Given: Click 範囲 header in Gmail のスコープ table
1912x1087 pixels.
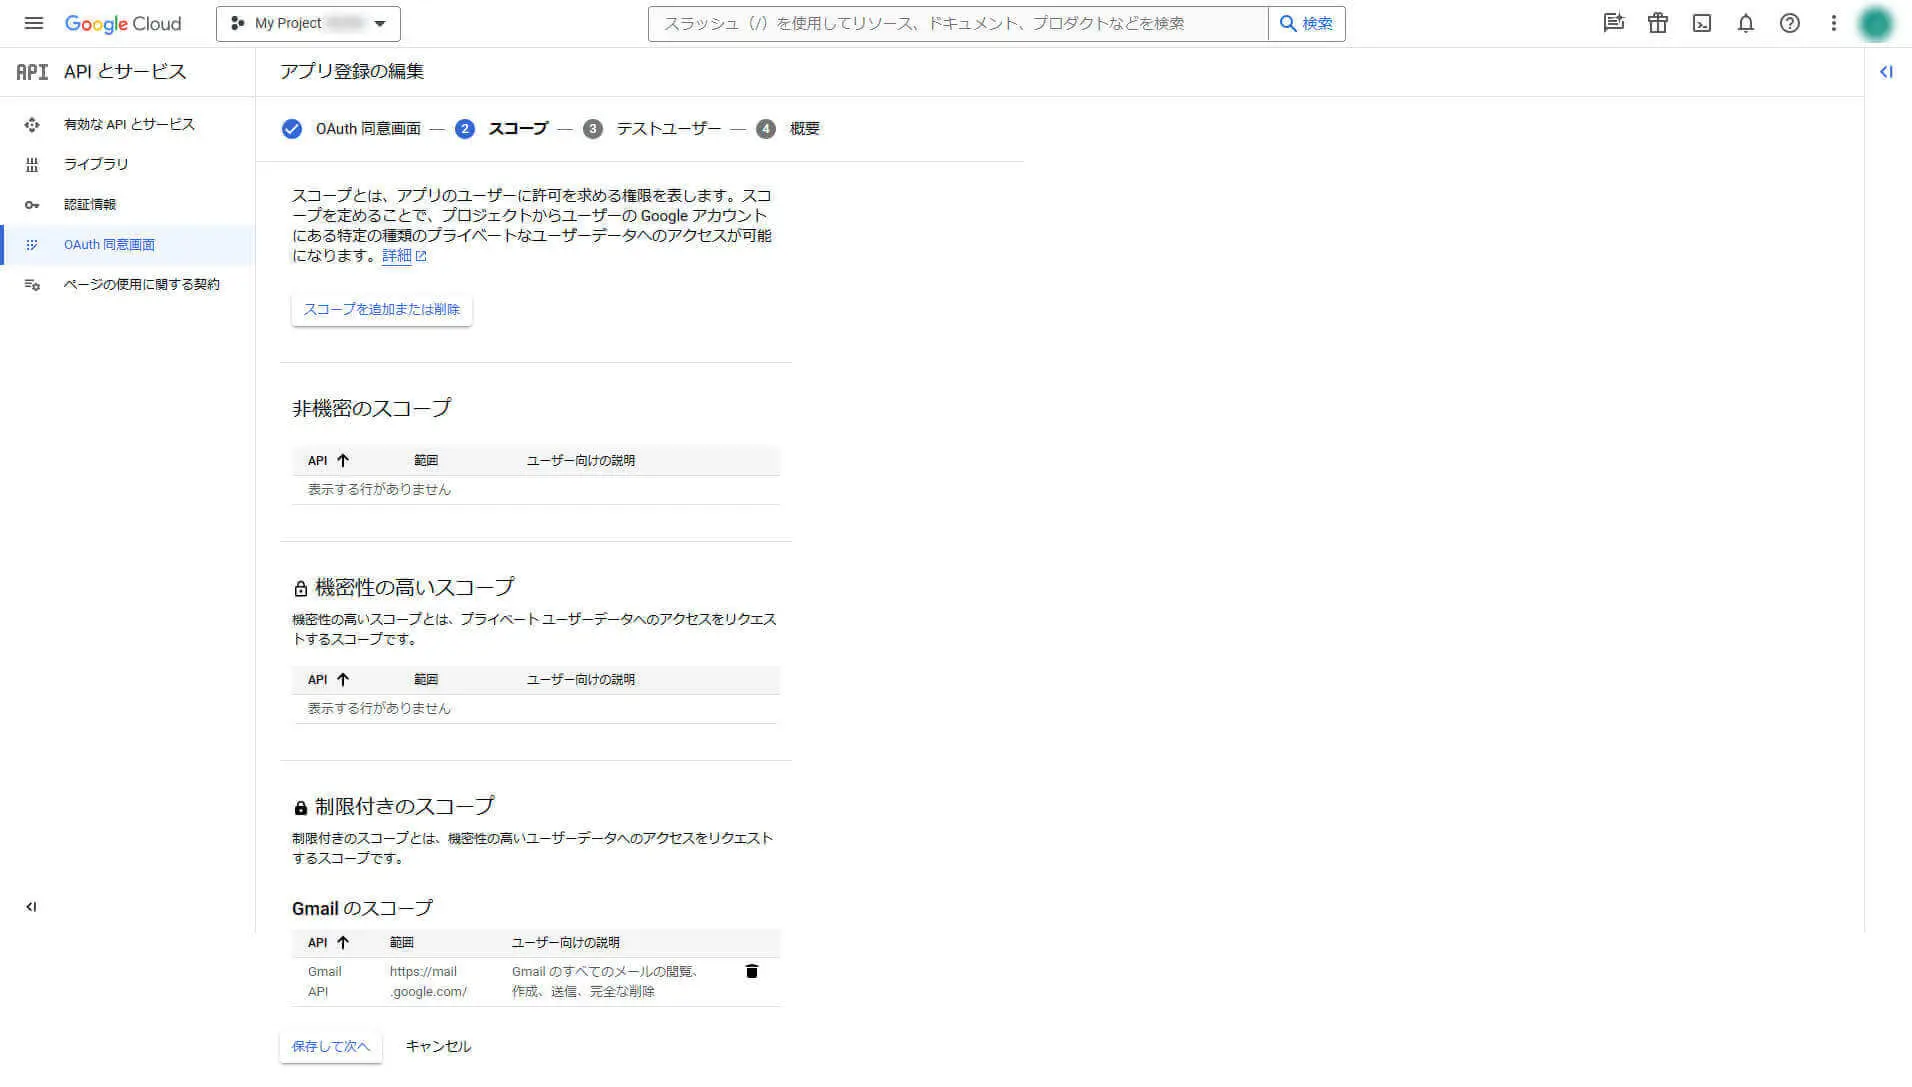Looking at the screenshot, I should pos(402,942).
